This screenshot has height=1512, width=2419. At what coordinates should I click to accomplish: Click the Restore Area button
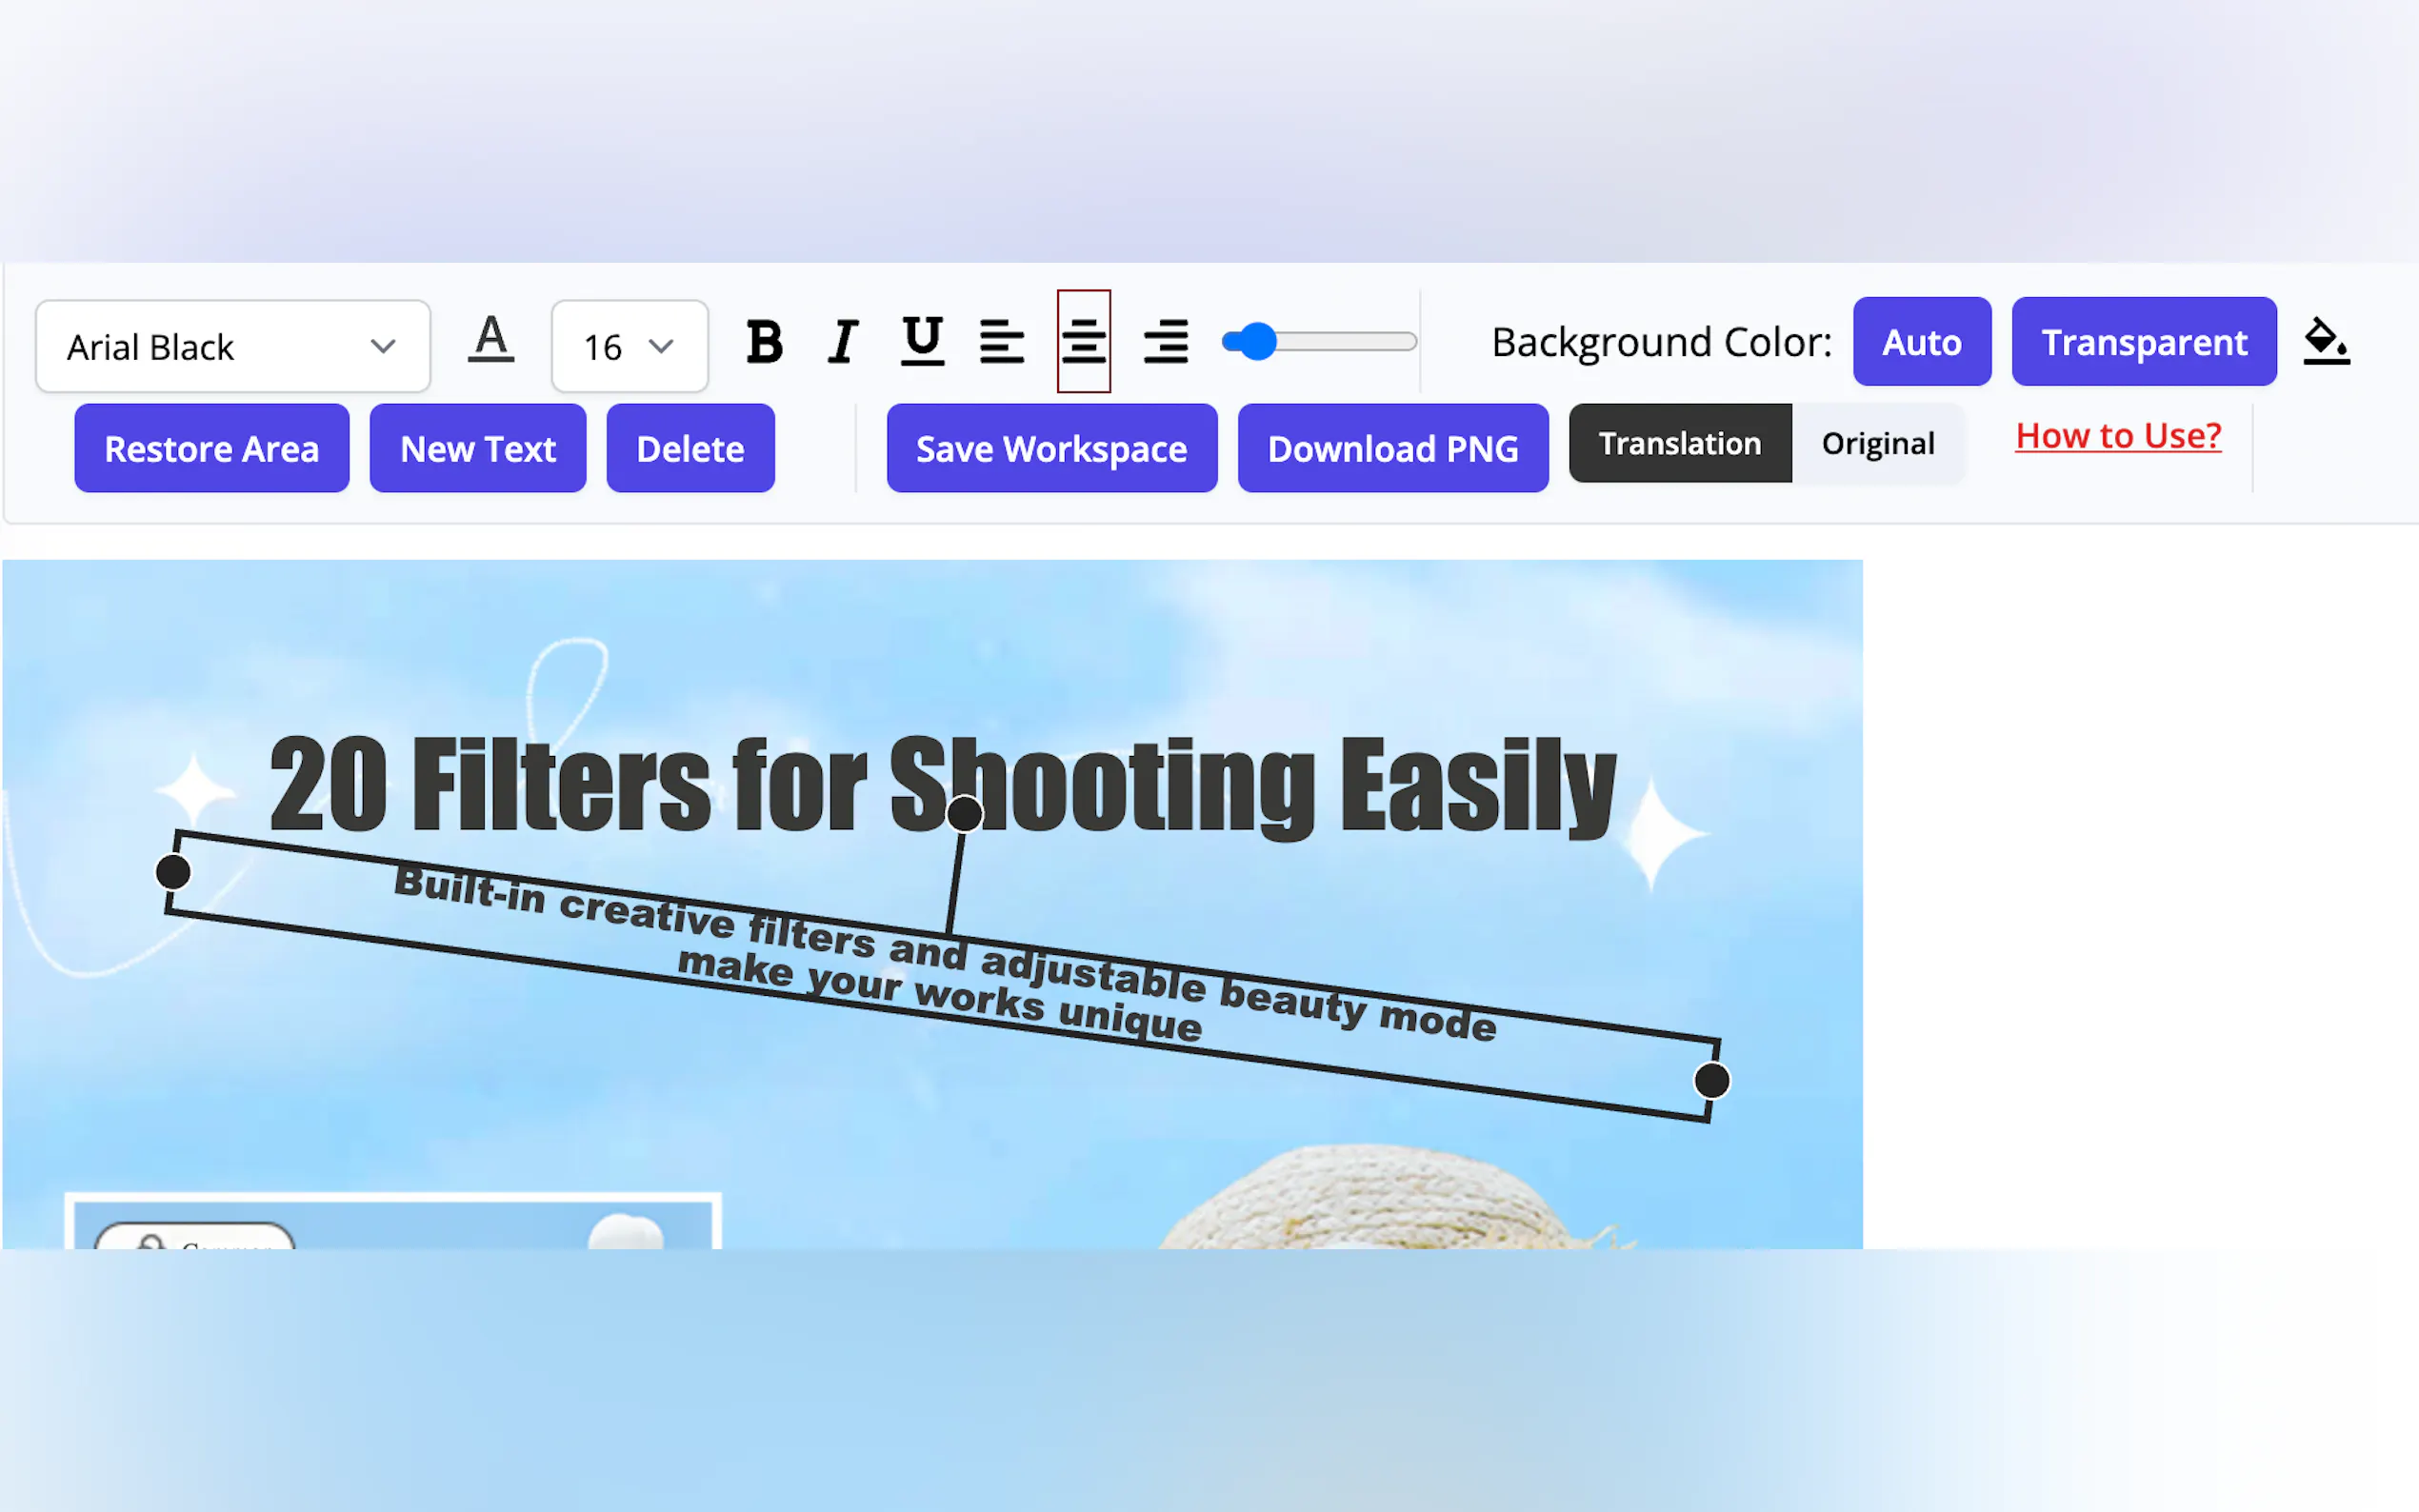(212, 449)
